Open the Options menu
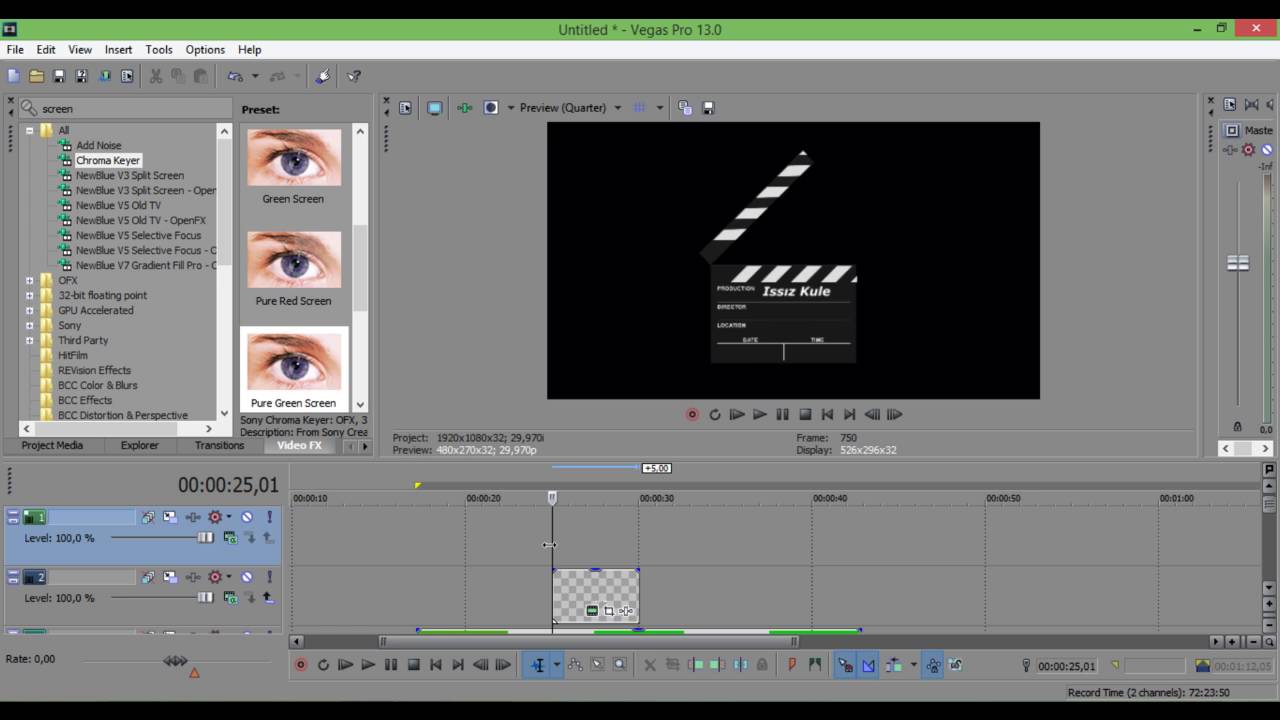 205,49
